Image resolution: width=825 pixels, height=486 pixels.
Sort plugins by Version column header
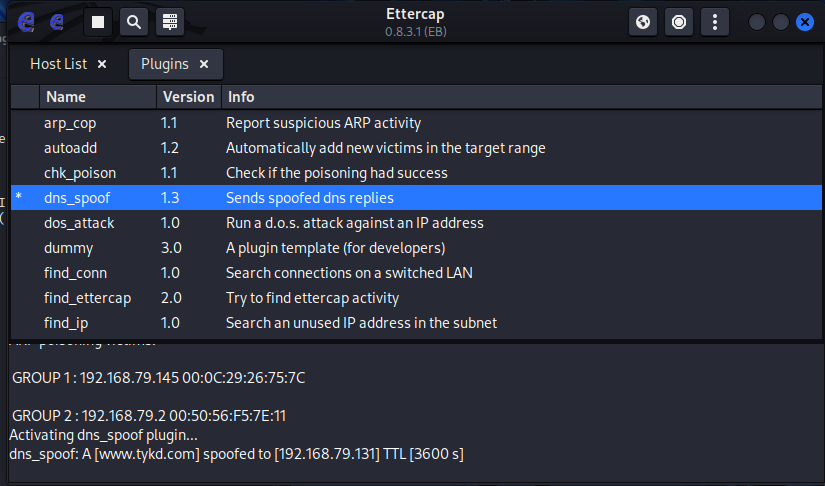[x=187, y=97]
